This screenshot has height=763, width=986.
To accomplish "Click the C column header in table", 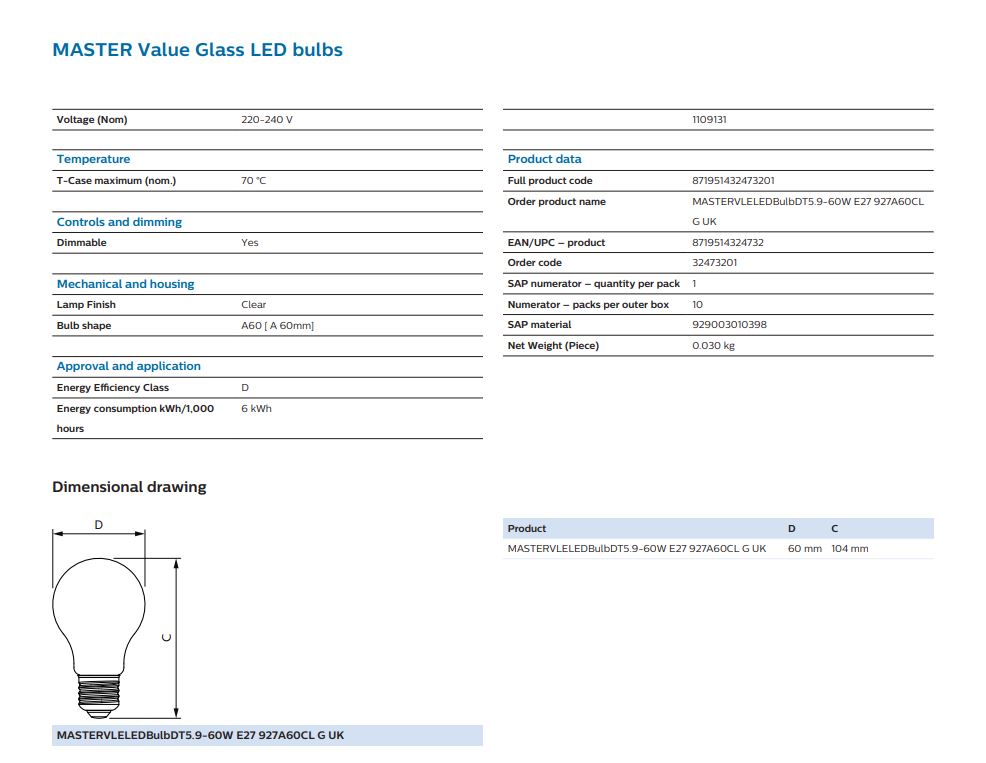I will (834, 528).
